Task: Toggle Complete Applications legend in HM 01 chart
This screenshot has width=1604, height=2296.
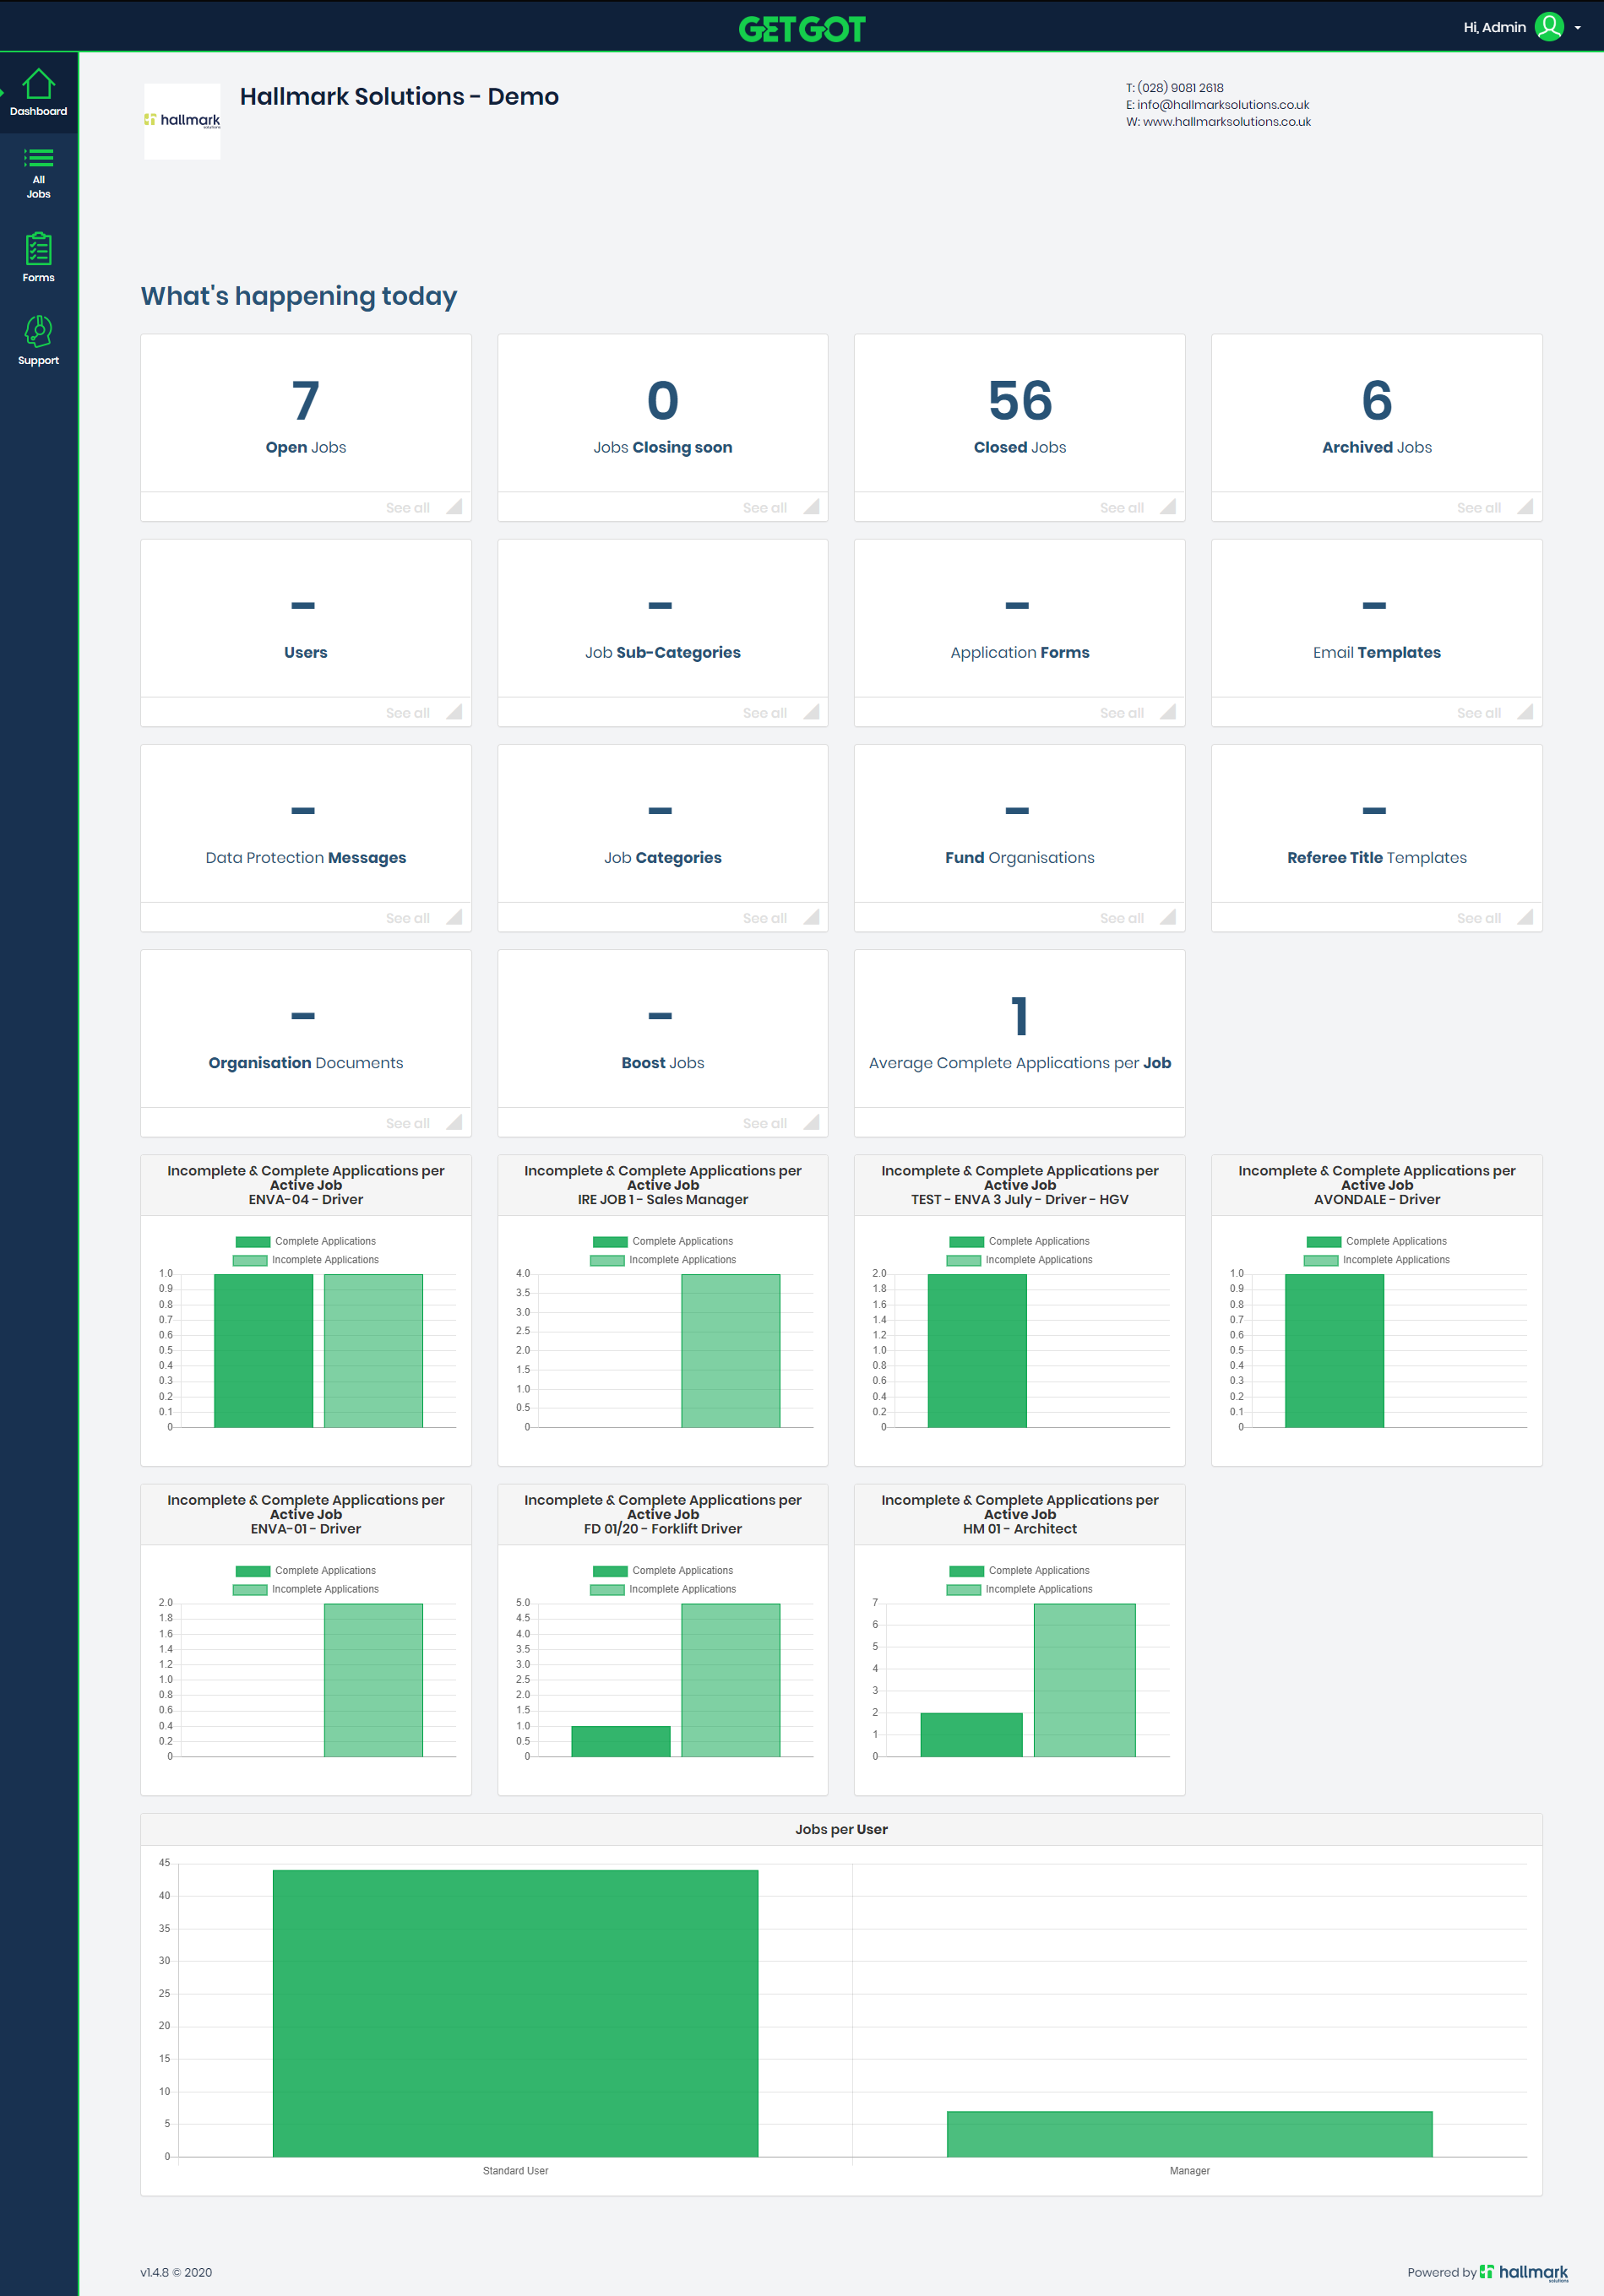Action: (x=1020, y=1571)
